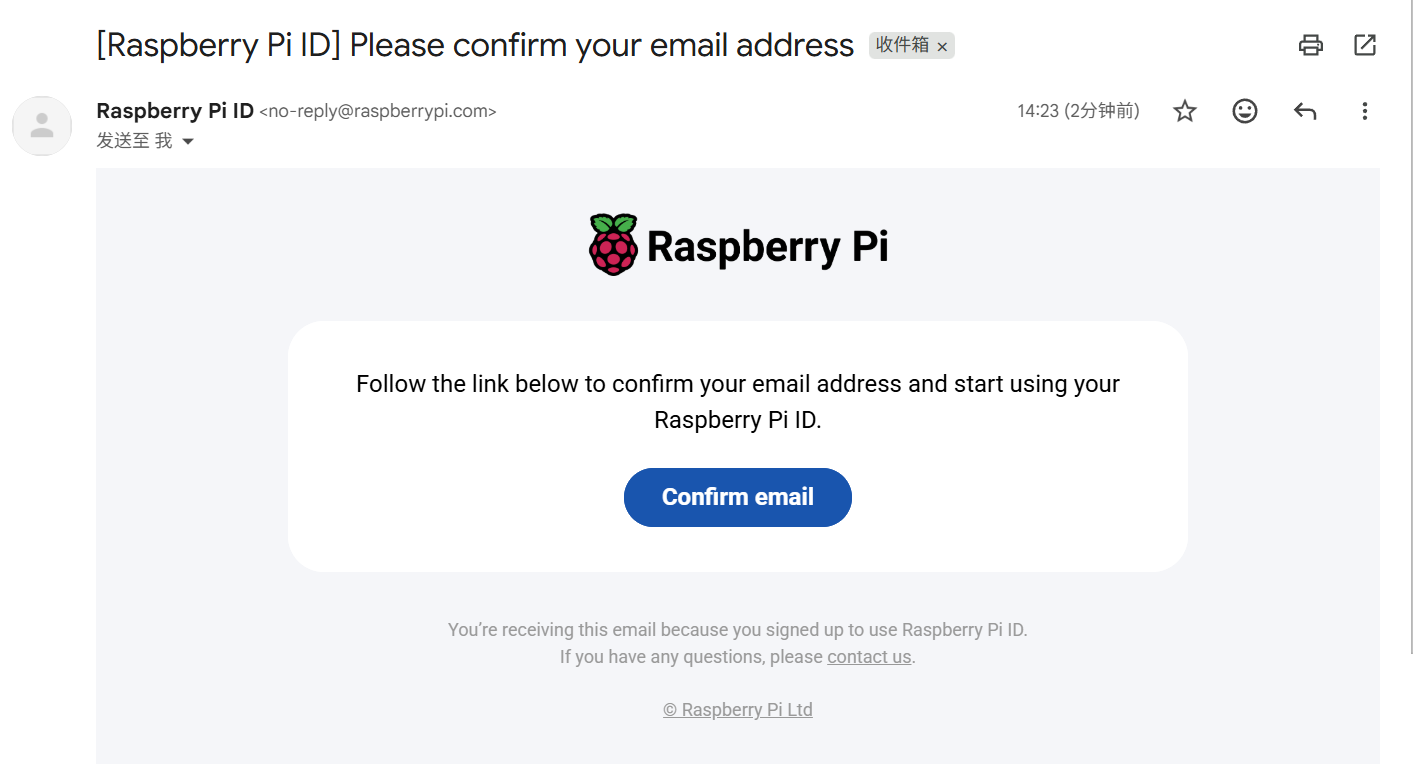Click the sender name Raspberry Pi ID

[175, 111]
